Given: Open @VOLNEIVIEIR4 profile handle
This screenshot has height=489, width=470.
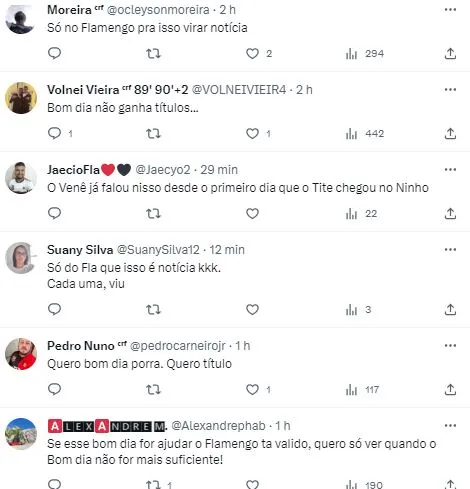Looking at the screenshot, I should [x=239, y=90].
